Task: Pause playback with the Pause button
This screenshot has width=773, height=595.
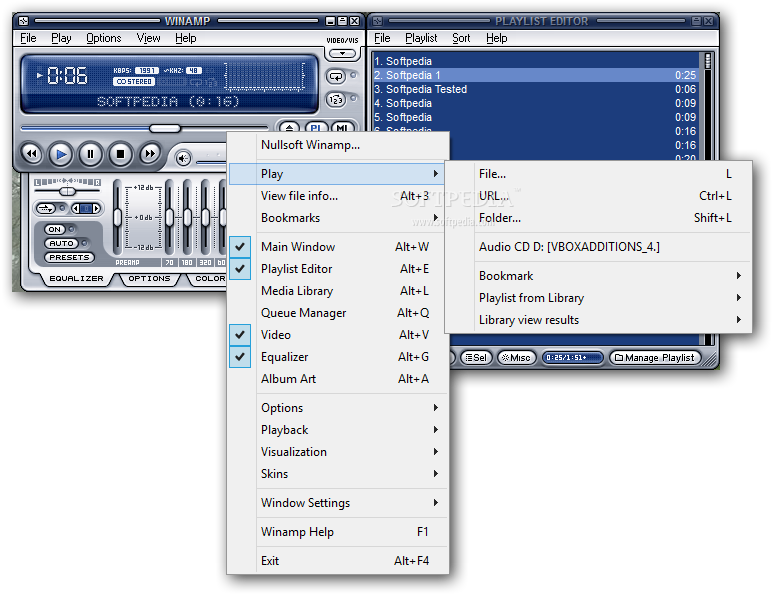Action: [x=90, y=154]
